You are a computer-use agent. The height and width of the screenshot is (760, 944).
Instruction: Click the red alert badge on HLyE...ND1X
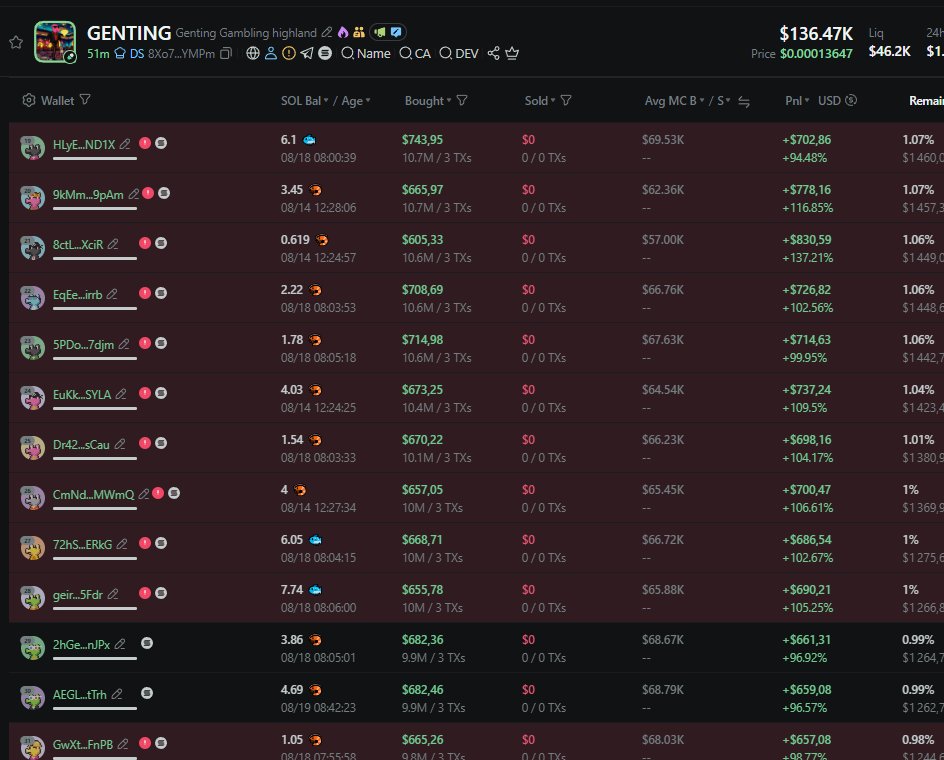point(145,143)
